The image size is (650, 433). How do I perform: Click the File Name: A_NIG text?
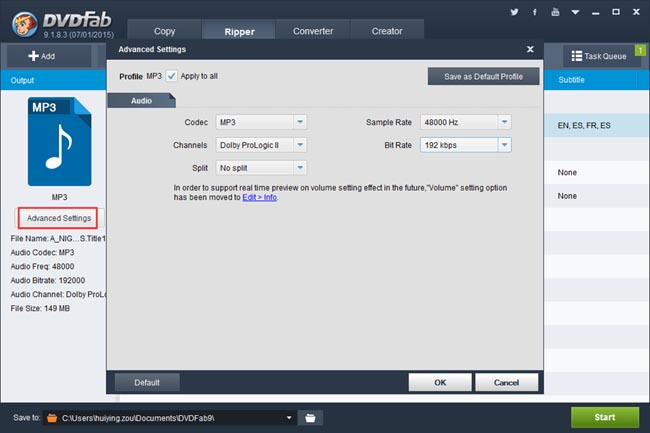pyautogui.click(x=58, y=239)
